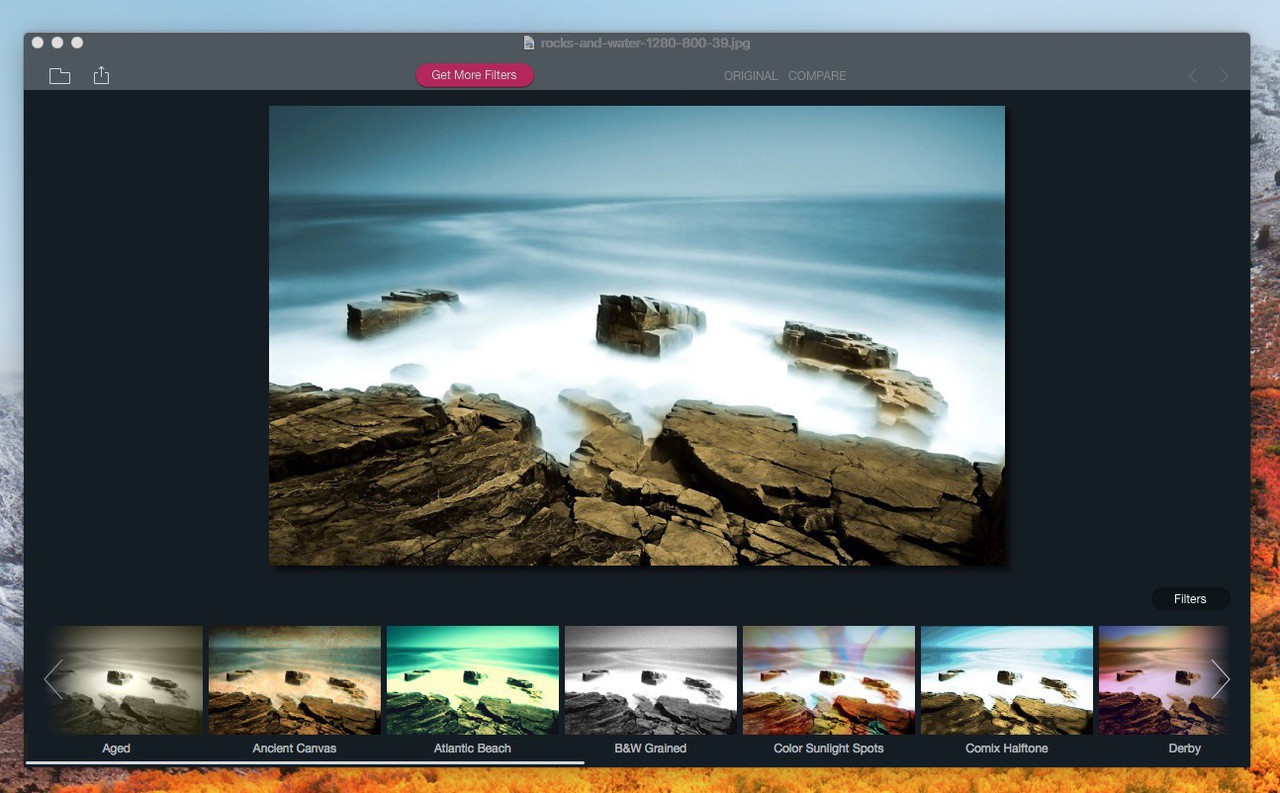This screenshot has height=793, width=1280.
Task: Click the main rocks-and-water preview image
Action: pyautogui.click(x=637, y=335)
